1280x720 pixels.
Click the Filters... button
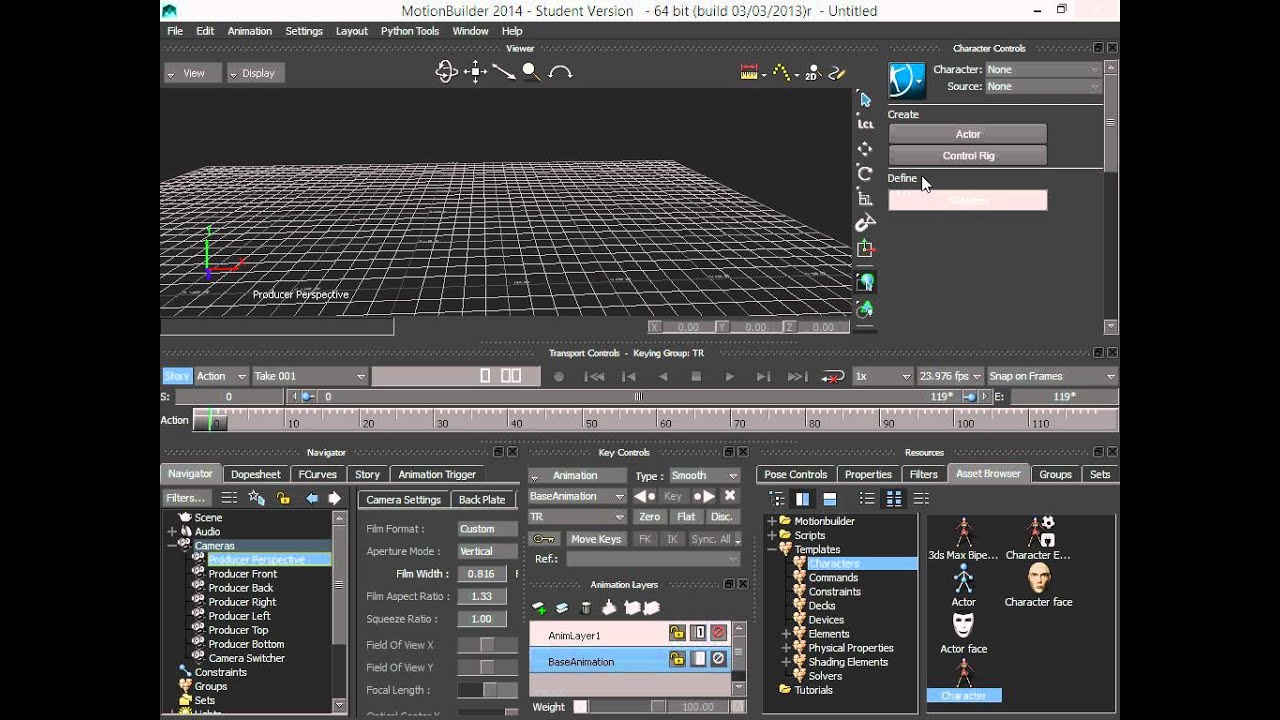click(x=186, y=498)
